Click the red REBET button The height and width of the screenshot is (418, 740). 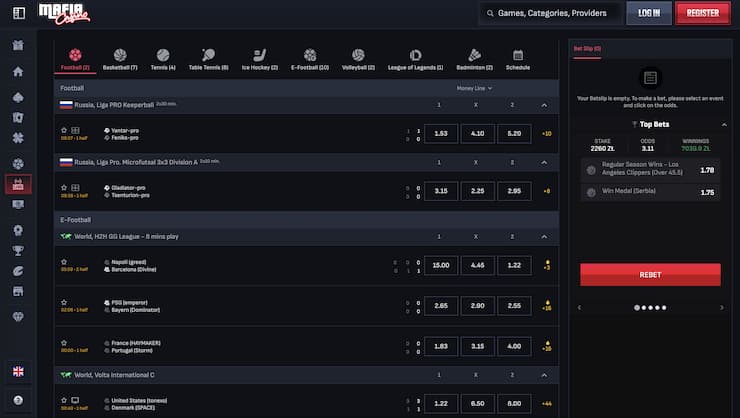pyautogui.click(x=650, y=275)
